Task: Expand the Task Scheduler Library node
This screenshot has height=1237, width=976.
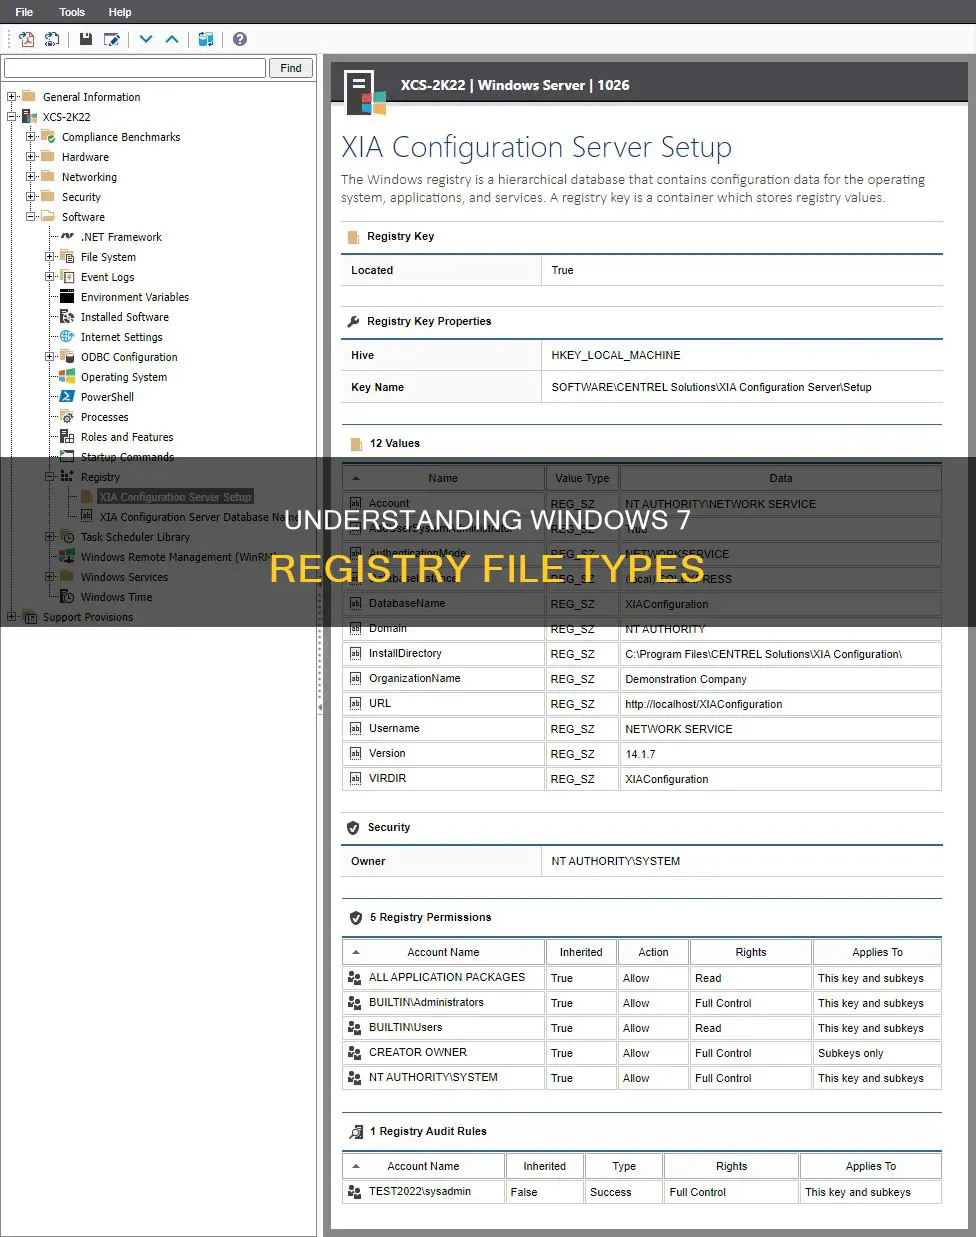Action: tap(49, 537)
